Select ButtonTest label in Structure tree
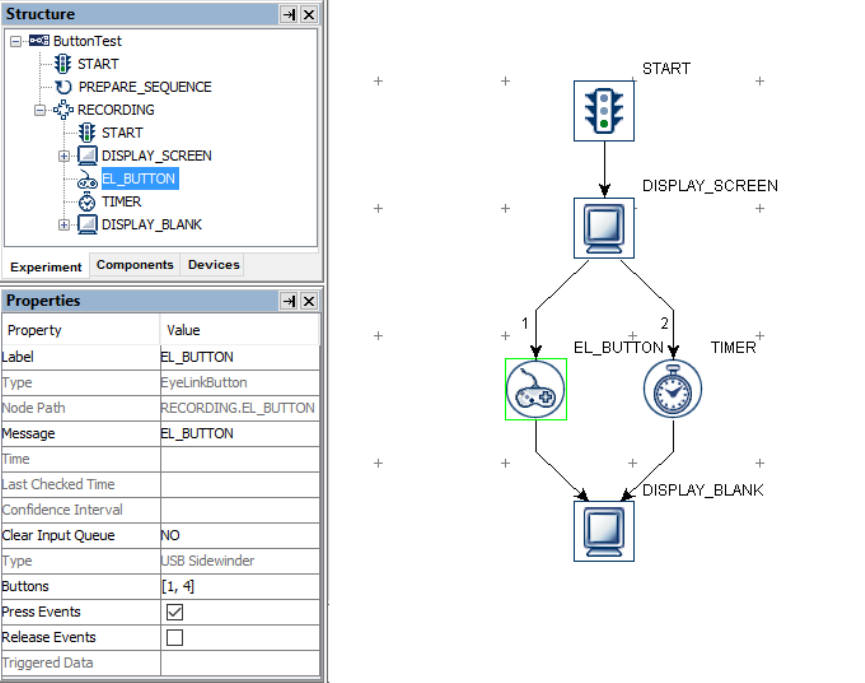Viewport: 865px width, 683px height. tap(87, 41)
